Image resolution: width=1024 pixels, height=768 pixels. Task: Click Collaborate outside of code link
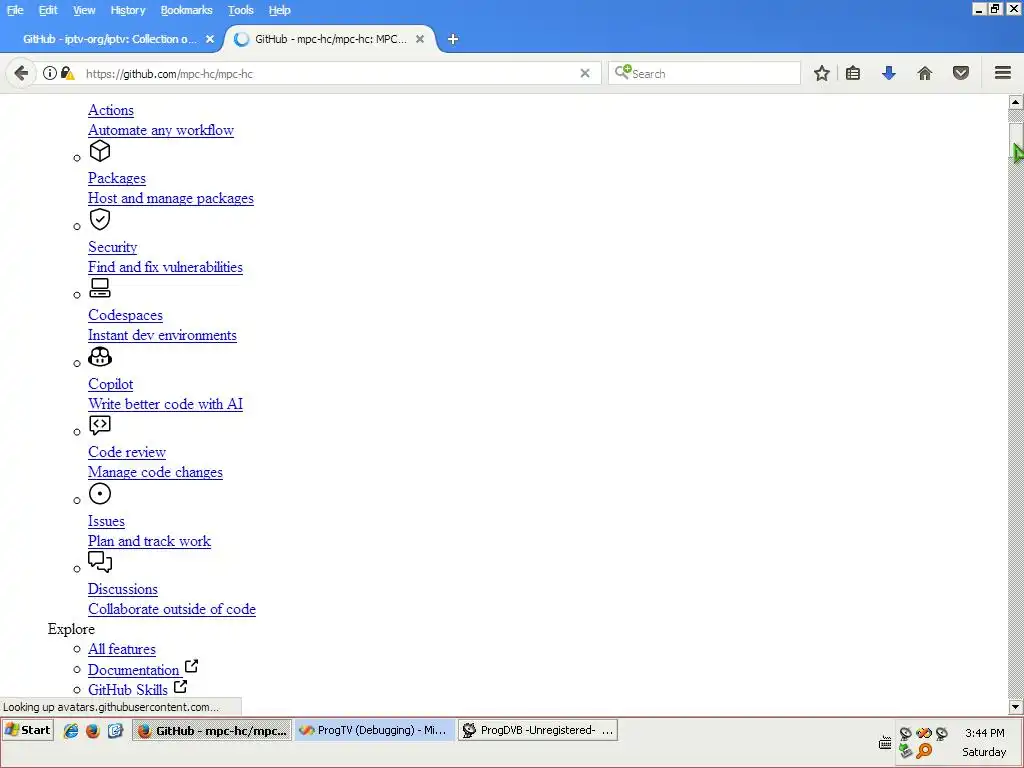(x=172, y=609)
